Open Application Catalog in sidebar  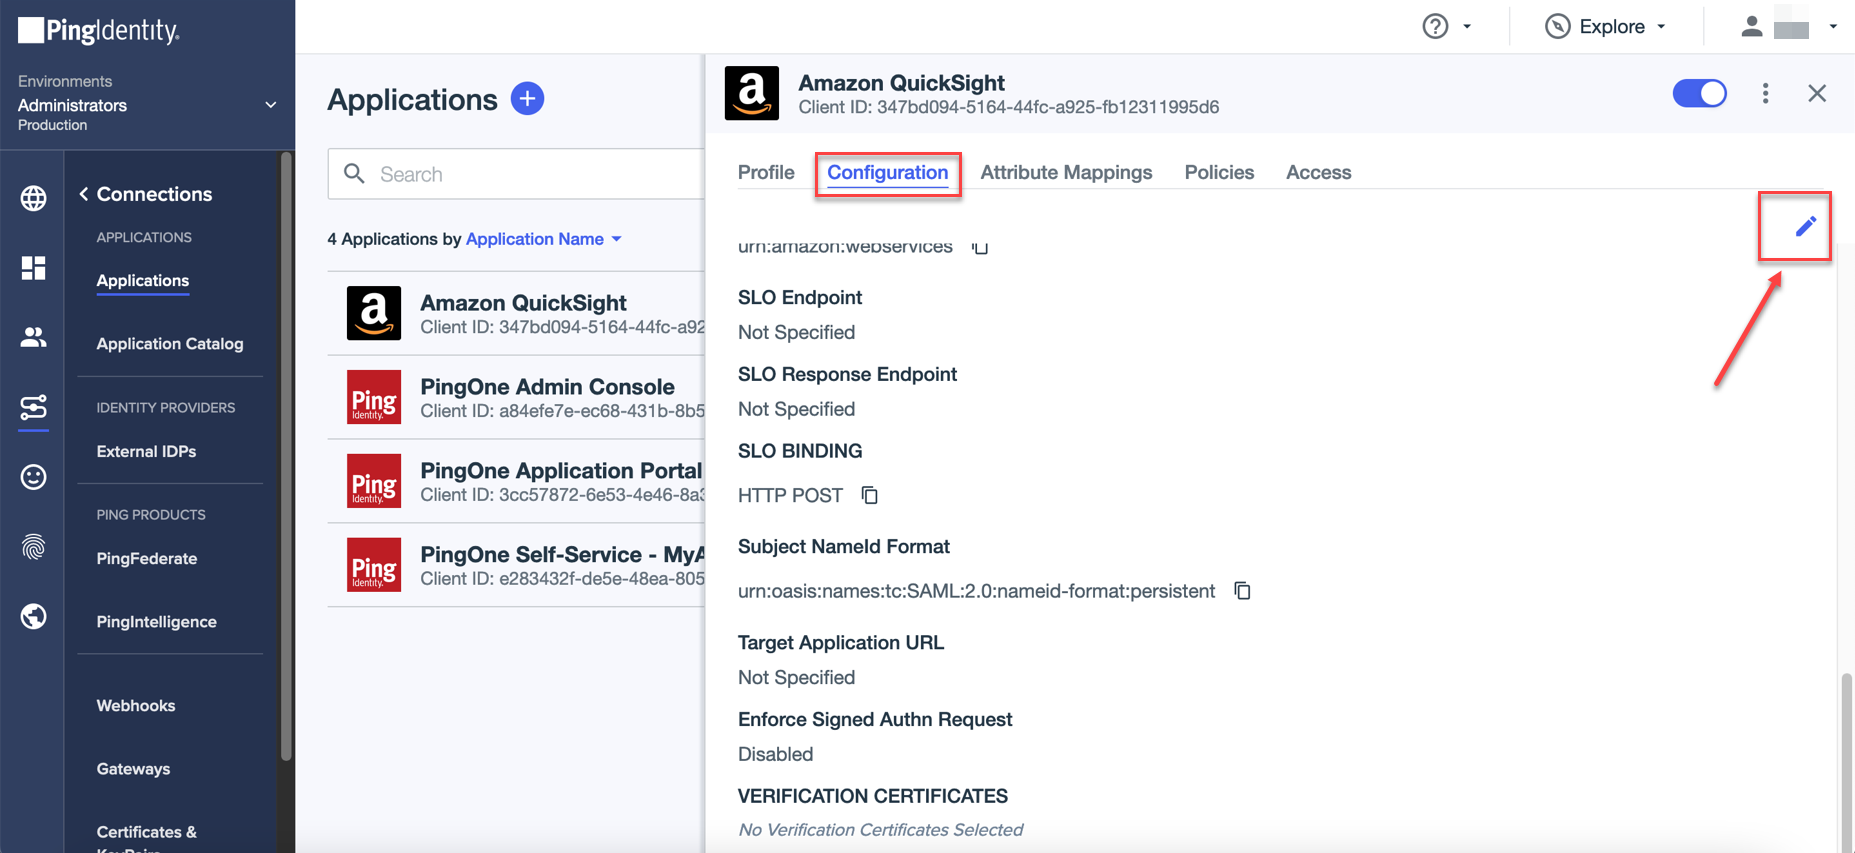click(170, 344)
